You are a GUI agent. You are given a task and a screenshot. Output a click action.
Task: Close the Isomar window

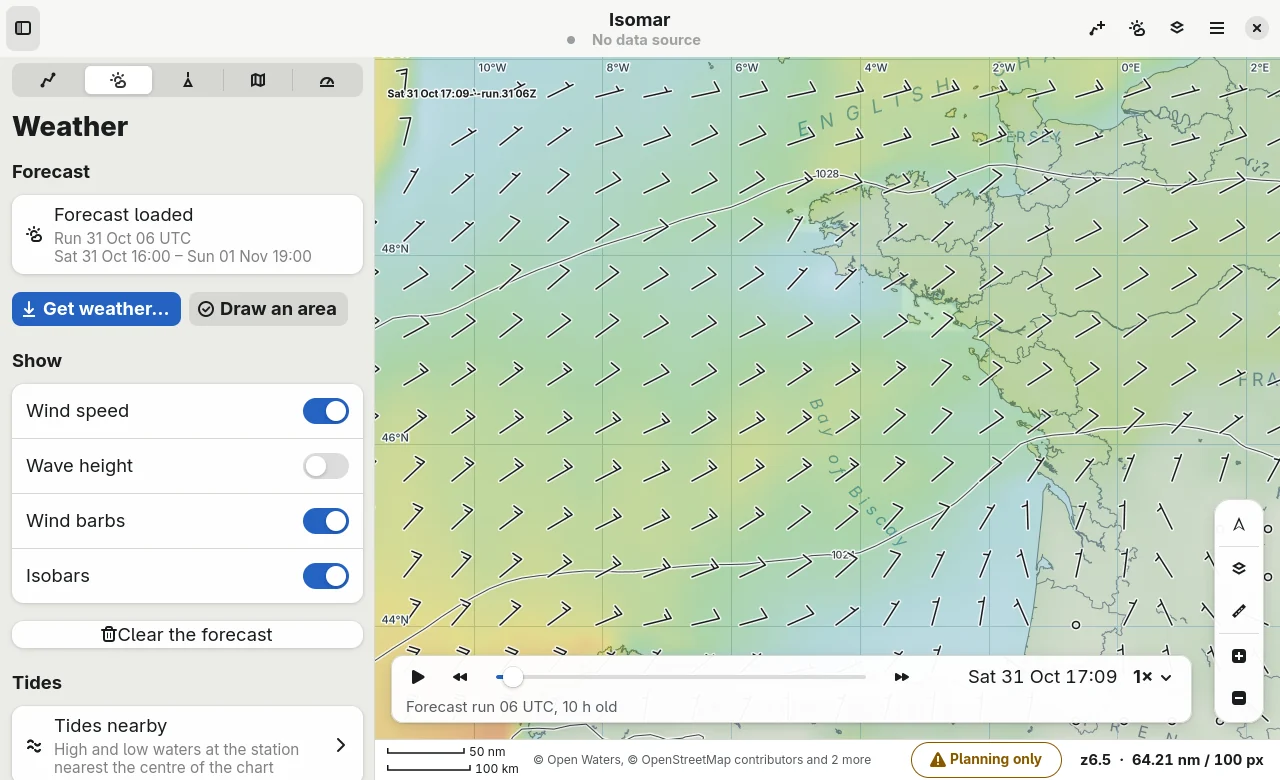1257,28
